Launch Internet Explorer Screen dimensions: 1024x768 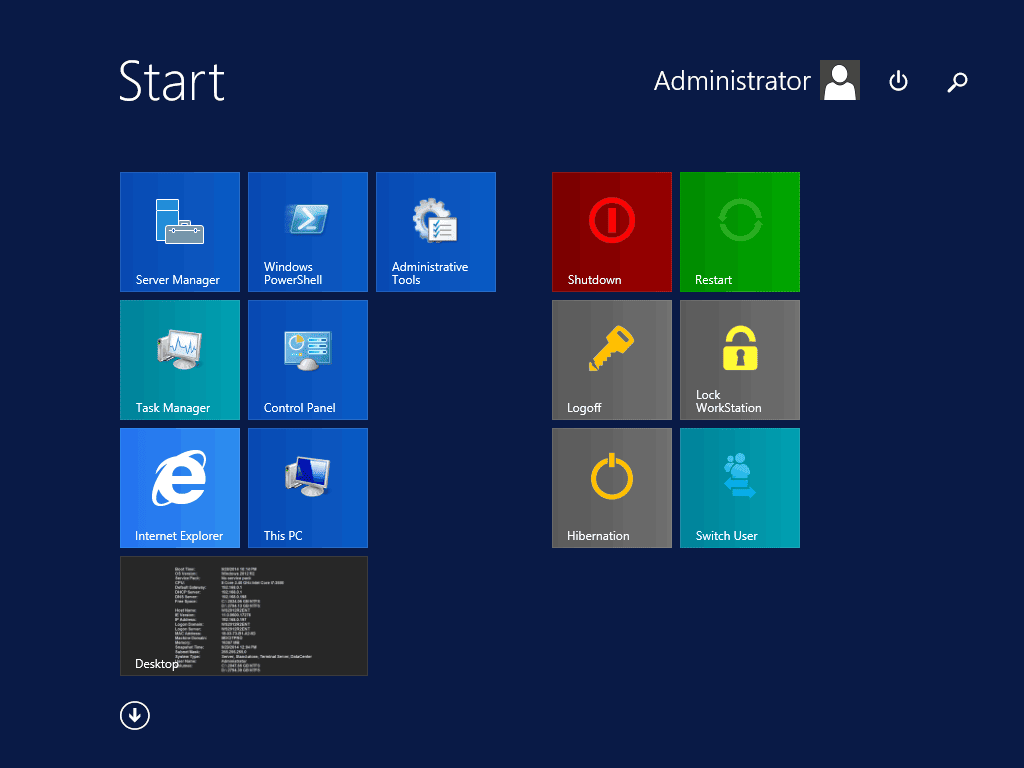[180, 488]
